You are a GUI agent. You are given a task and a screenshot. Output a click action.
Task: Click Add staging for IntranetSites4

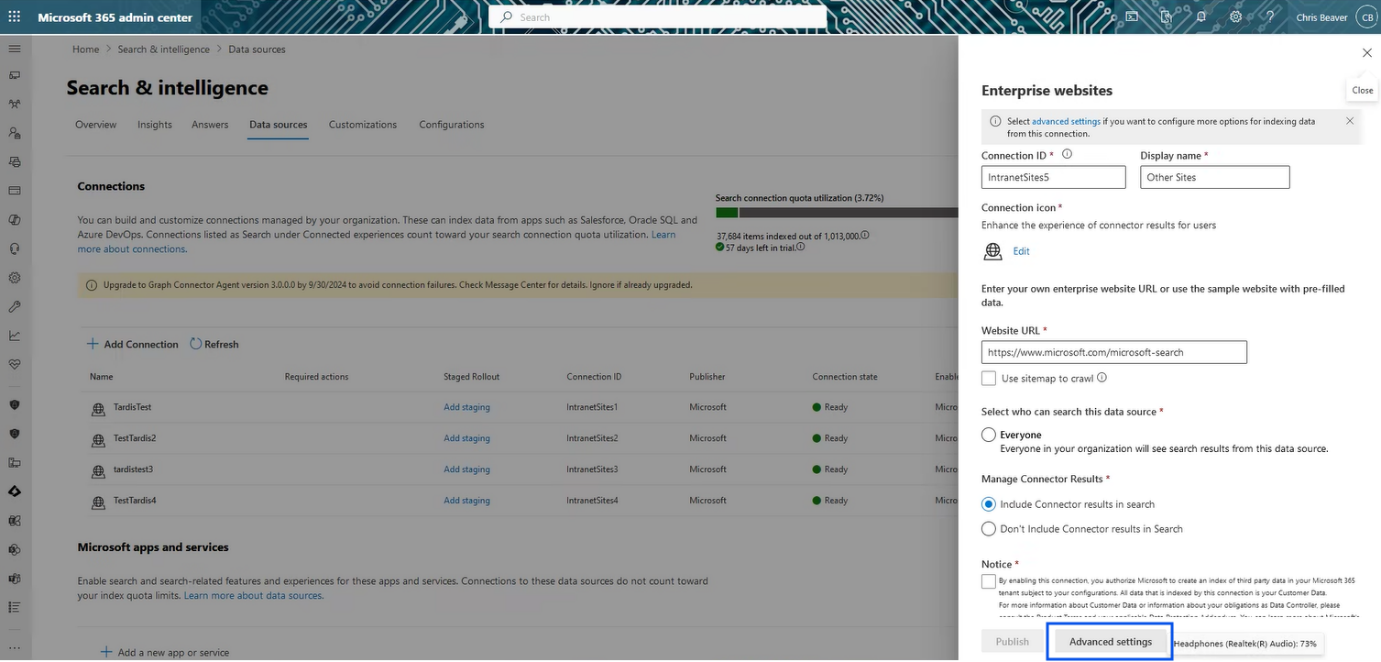(x=467, y=501)
